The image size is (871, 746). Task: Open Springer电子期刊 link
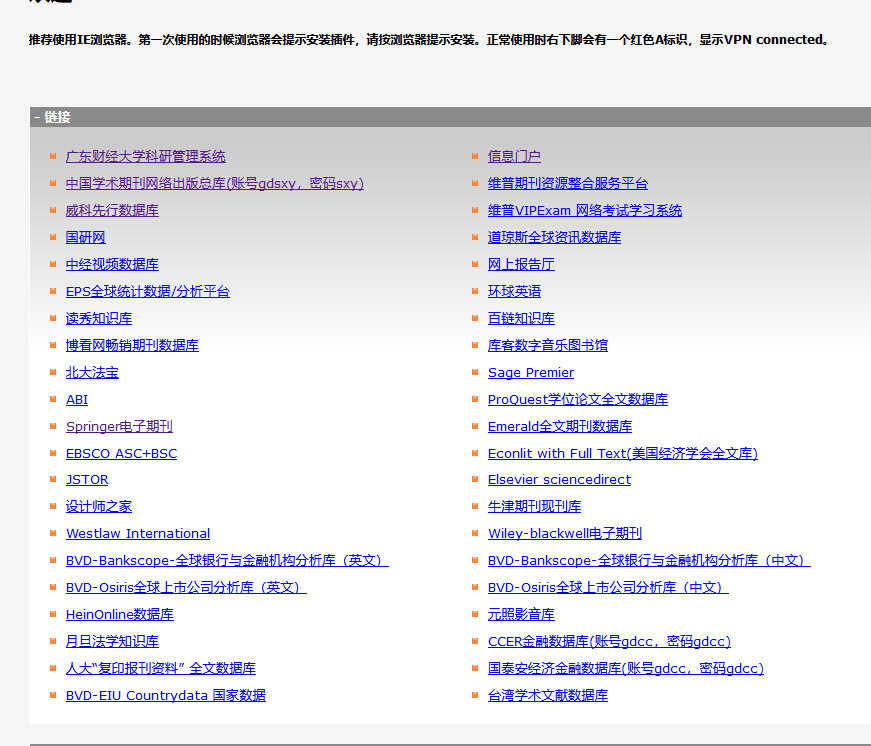point(119,427)
